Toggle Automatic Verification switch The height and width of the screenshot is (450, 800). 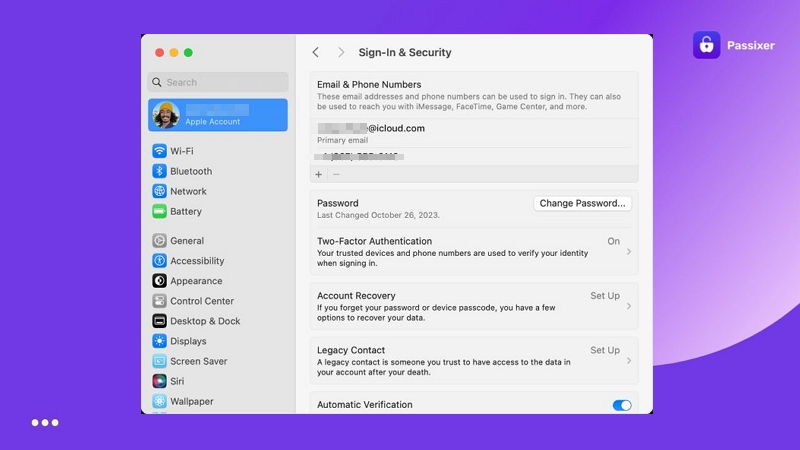[622, 405]
